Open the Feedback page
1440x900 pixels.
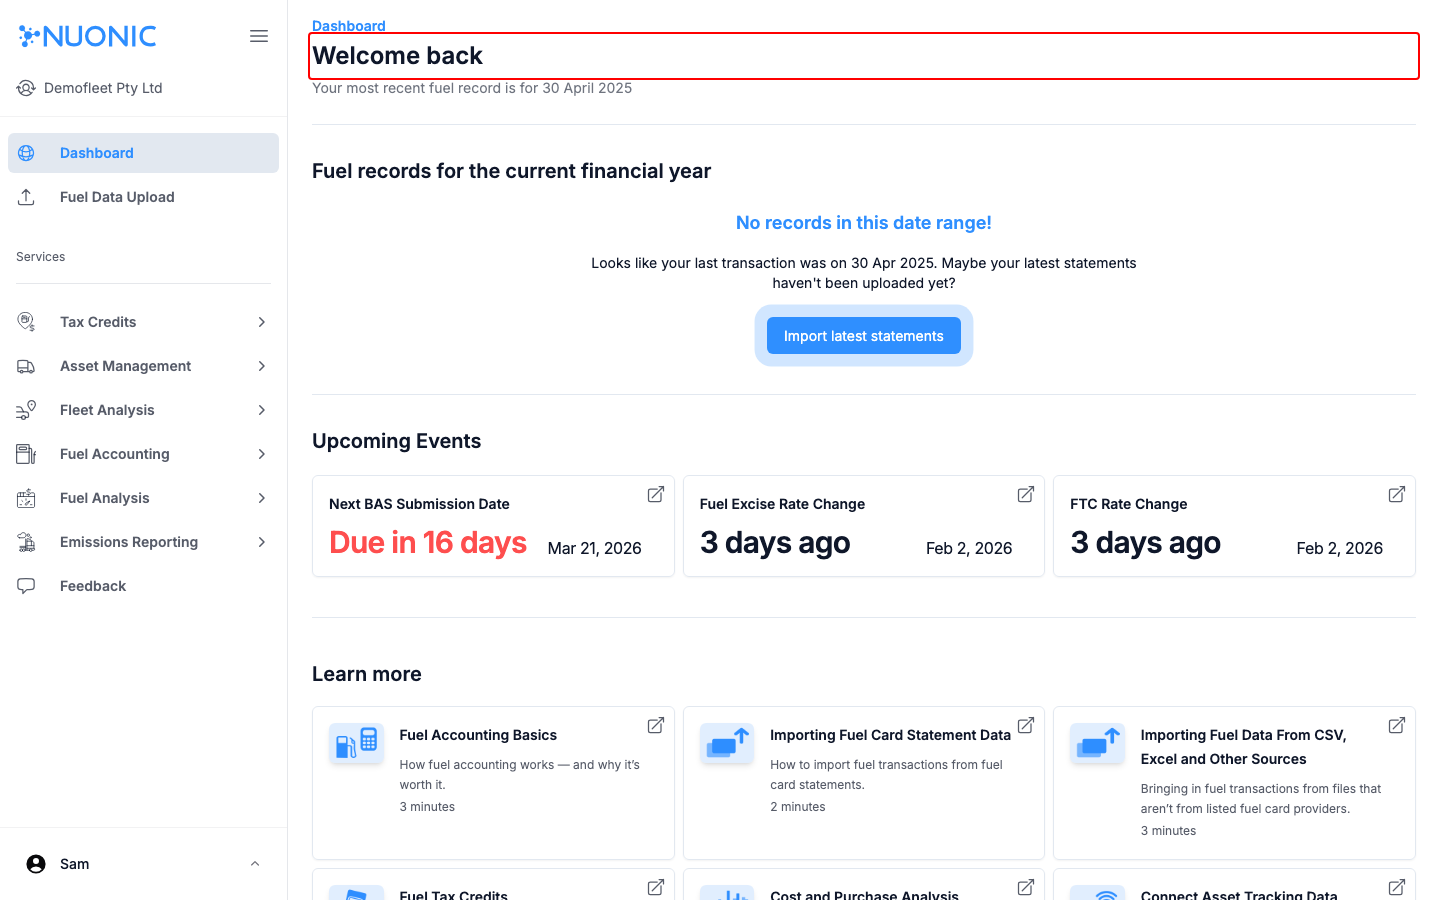click(x=93, y=586)
